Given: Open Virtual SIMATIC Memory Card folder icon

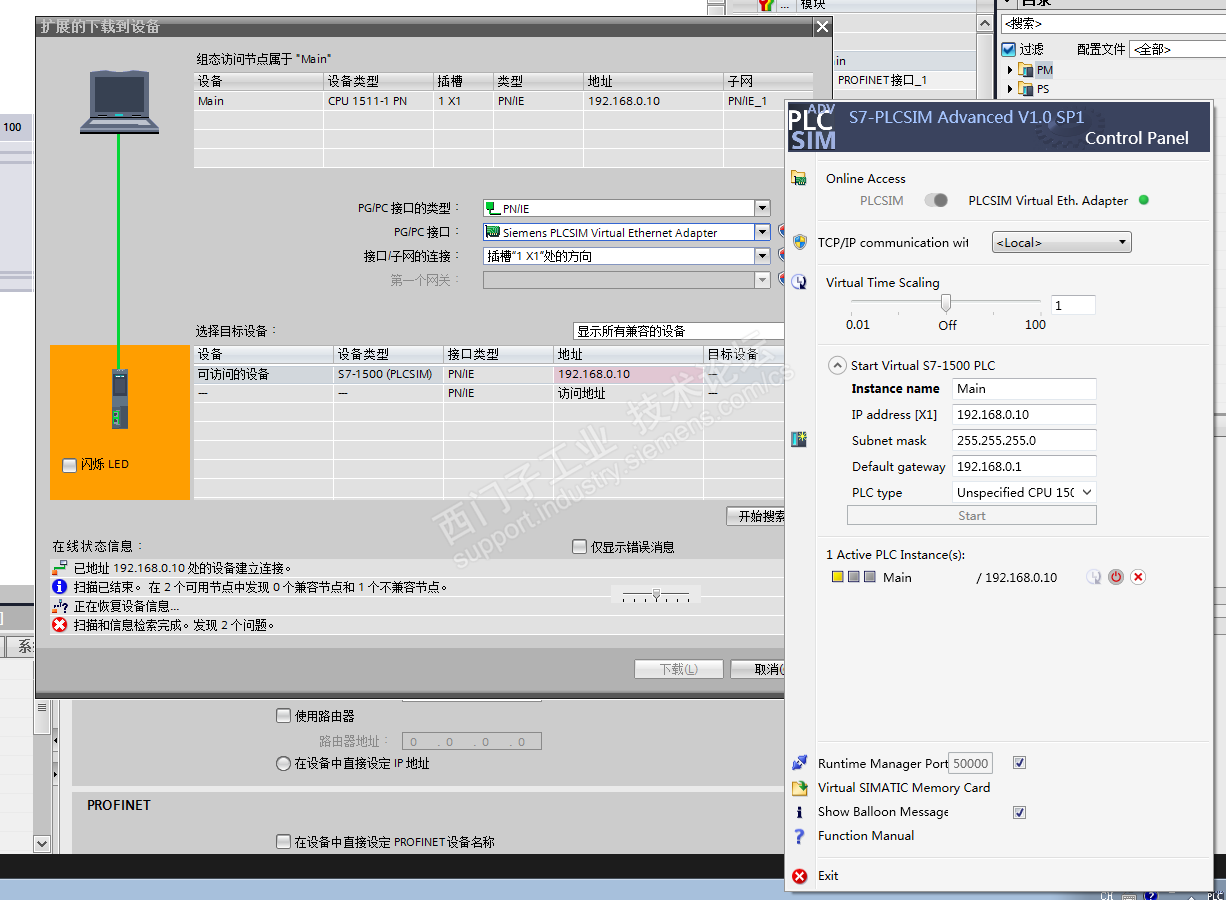Looking at the screenshot, I should (799, 788).
